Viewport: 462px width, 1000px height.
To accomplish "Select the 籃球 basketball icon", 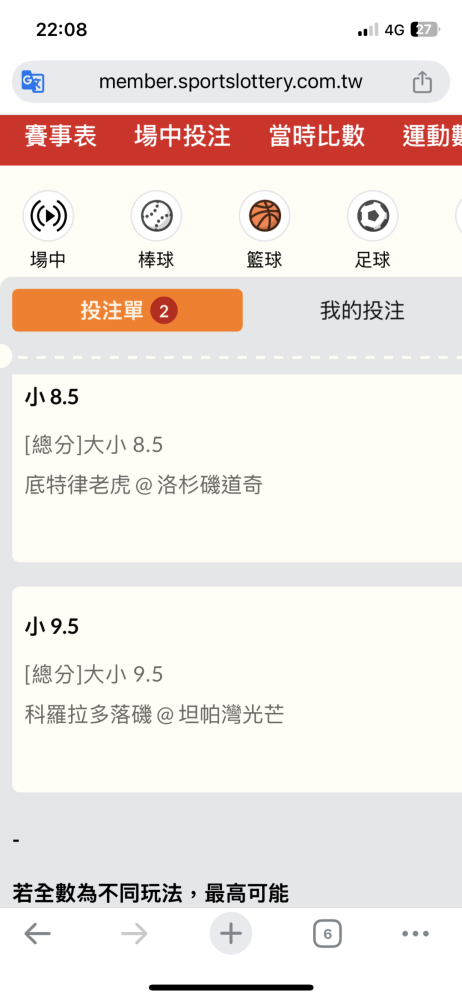I will (x=265, y=216).
